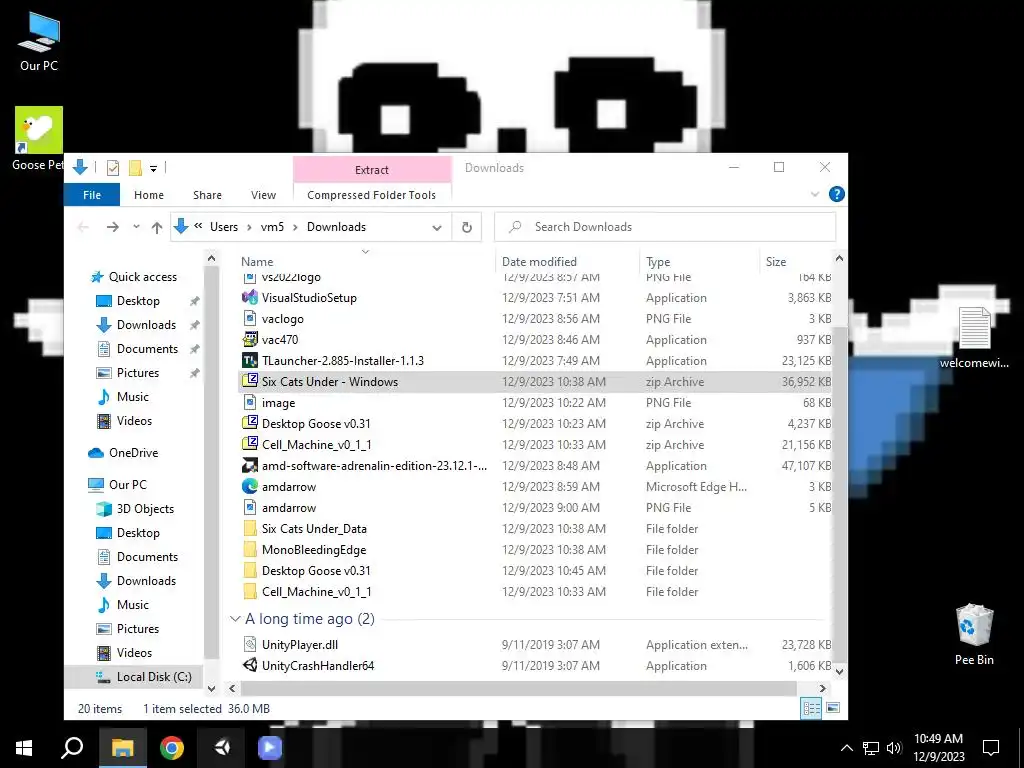Expand the ribbon with the chevron
Image resolution: width=1024 pixels, height=768 pixels.
pos(815,194)
